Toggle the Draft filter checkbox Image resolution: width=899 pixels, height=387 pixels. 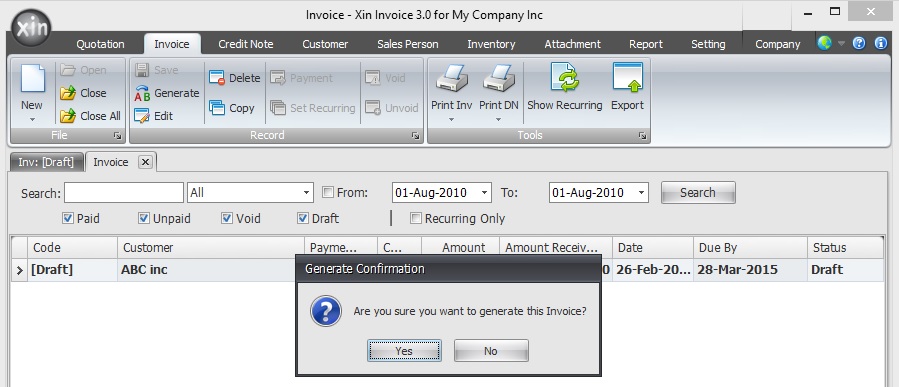[x=303, y=218]
